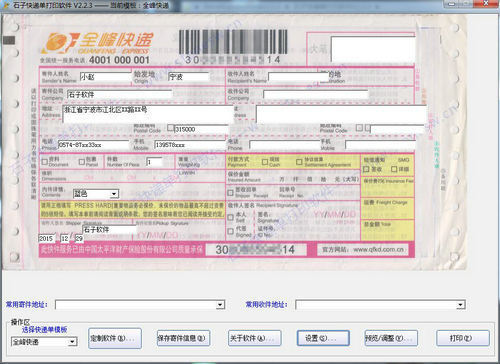The image size is (500, 364).
Task: Click recipient address input field
Action: (342, 114)
